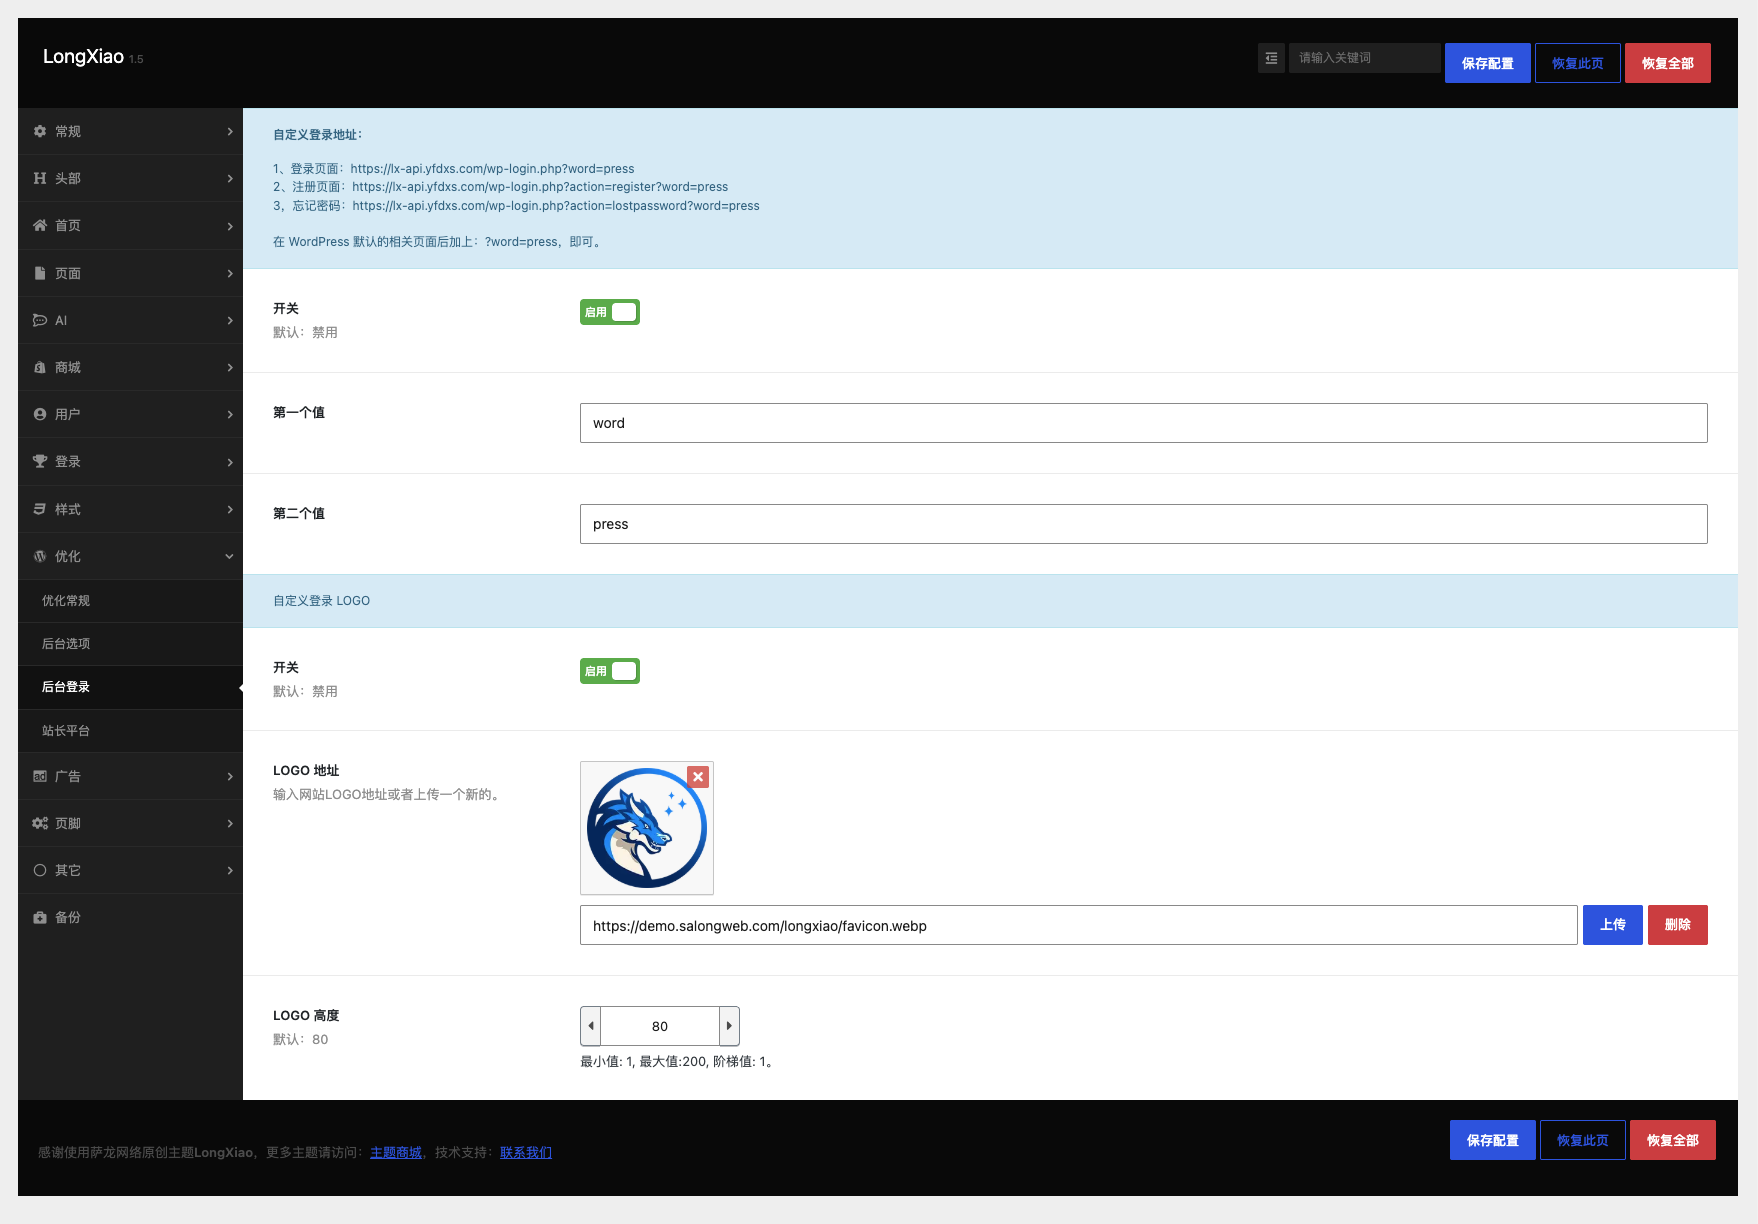Click the H icon beside 头部
Image resolution: width=1758 pixels, height=1224 pixels.
click(40, 178)
